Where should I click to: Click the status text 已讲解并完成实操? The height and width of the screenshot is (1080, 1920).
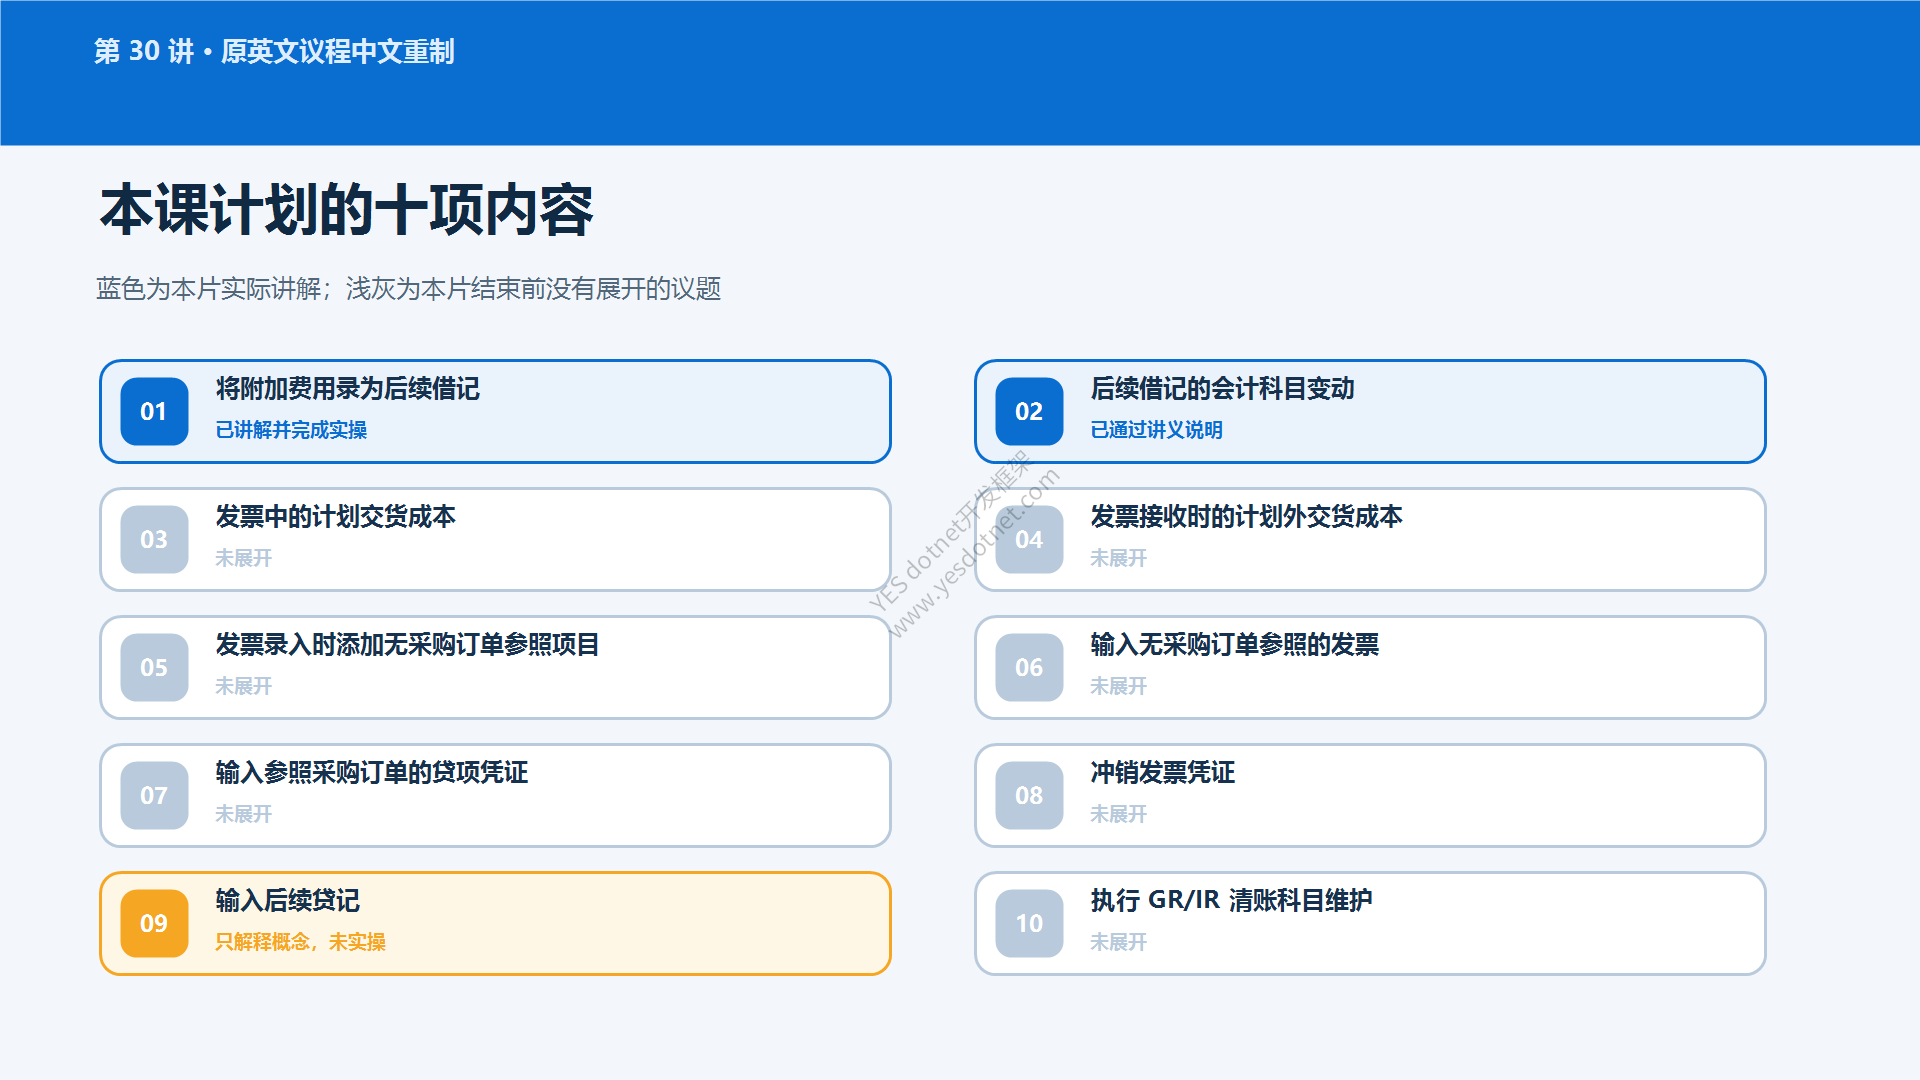(291, 430)
